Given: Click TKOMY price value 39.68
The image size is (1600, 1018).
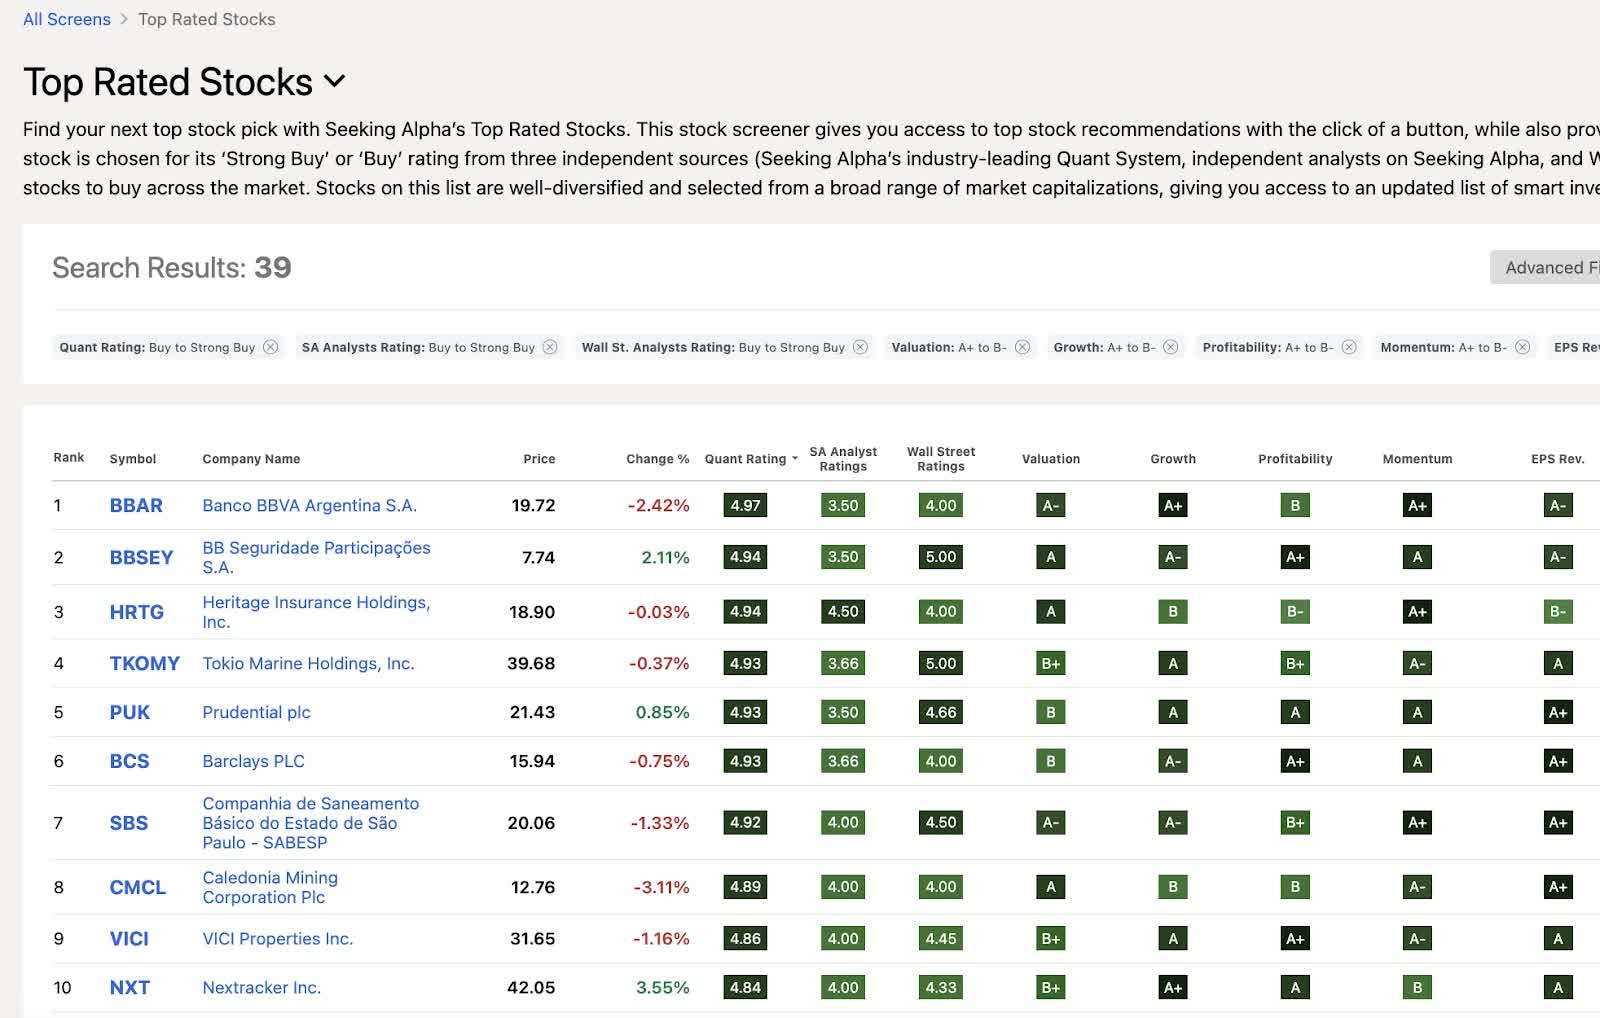Looking at the screenshot, I should tap(531, 663).
